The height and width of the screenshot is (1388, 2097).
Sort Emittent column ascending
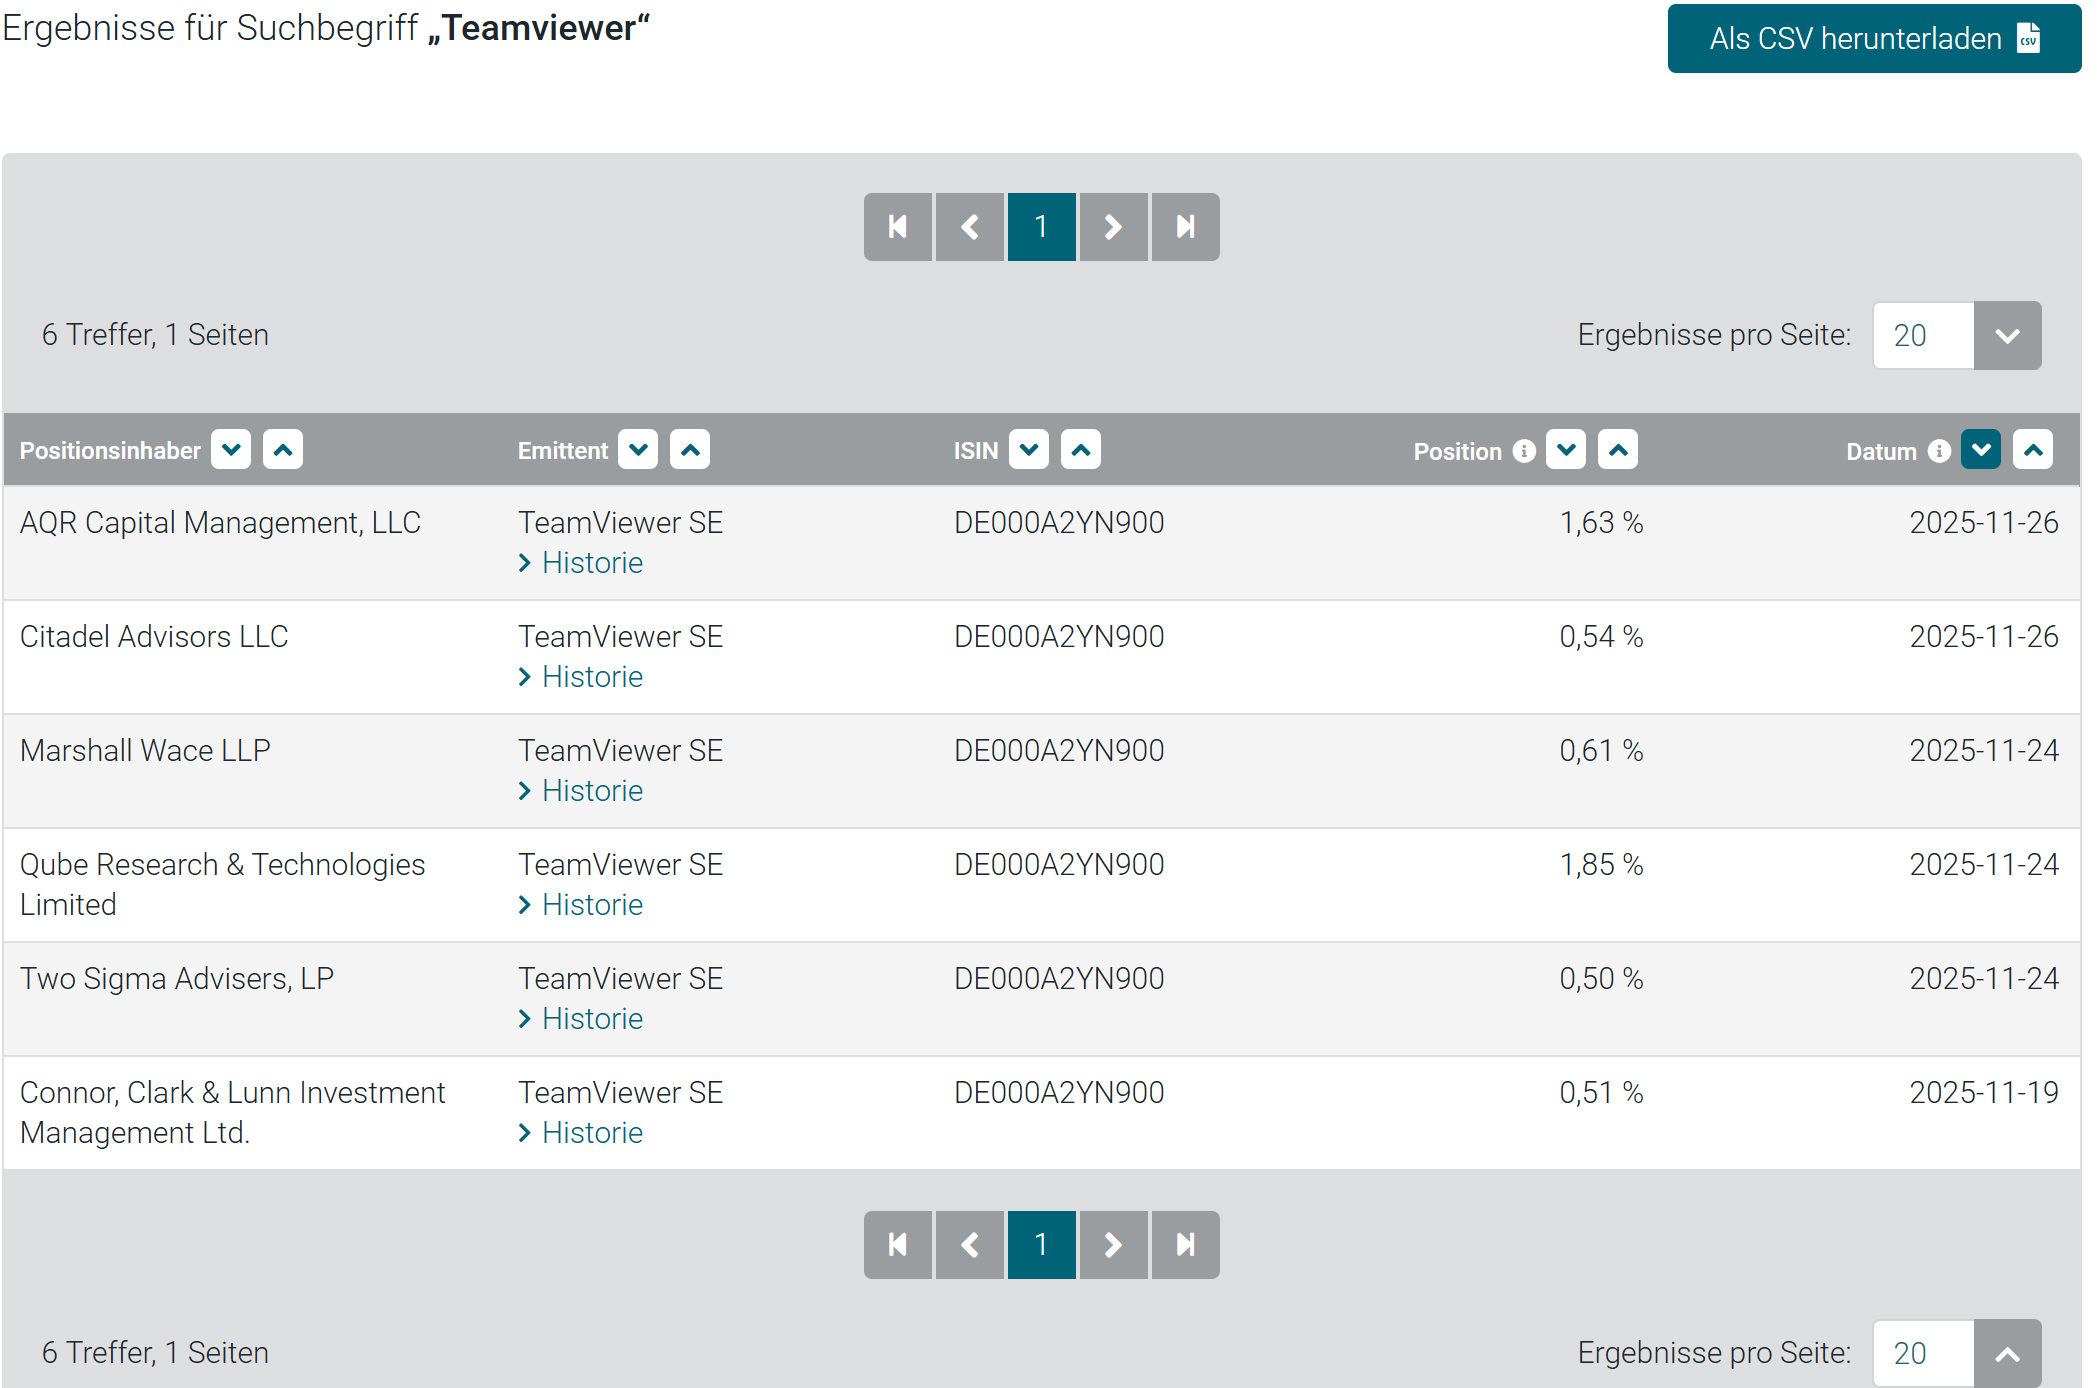690,450
